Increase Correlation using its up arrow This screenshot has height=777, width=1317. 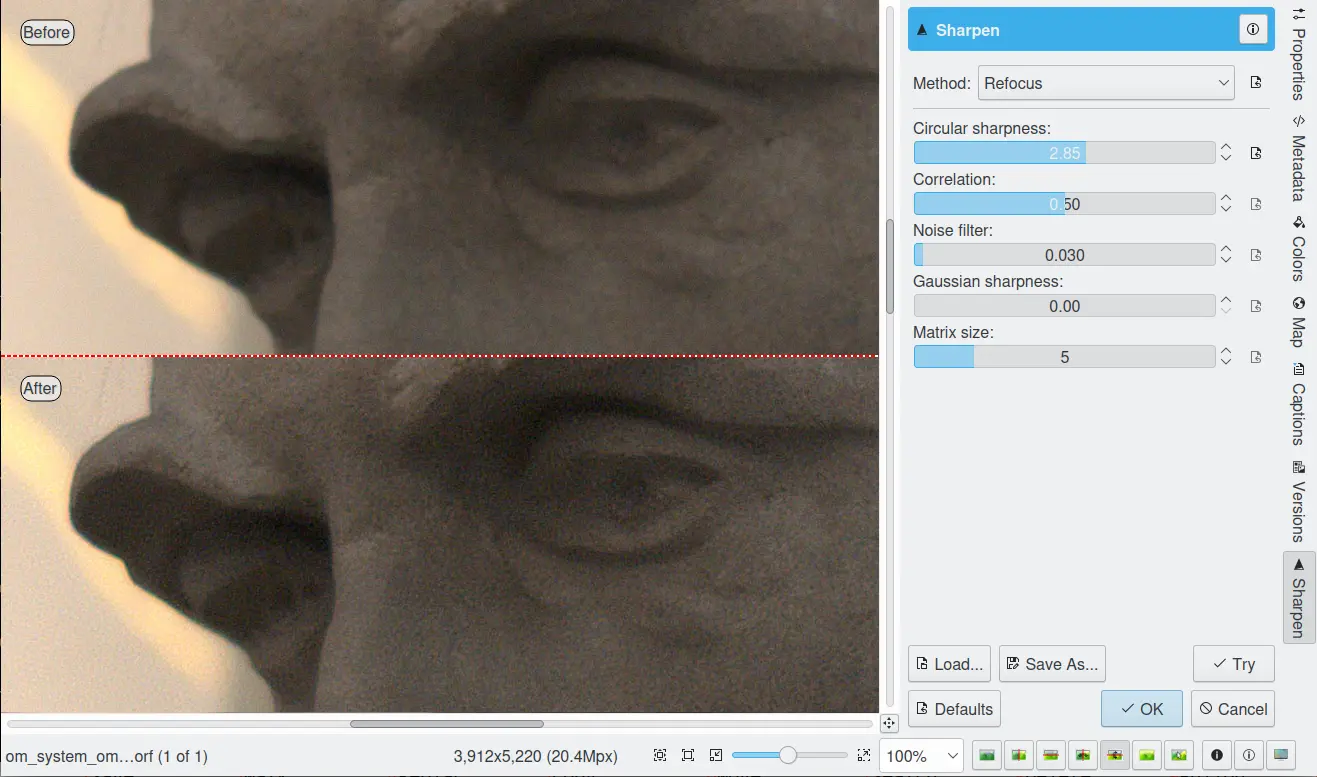(x=1225, y=198)
